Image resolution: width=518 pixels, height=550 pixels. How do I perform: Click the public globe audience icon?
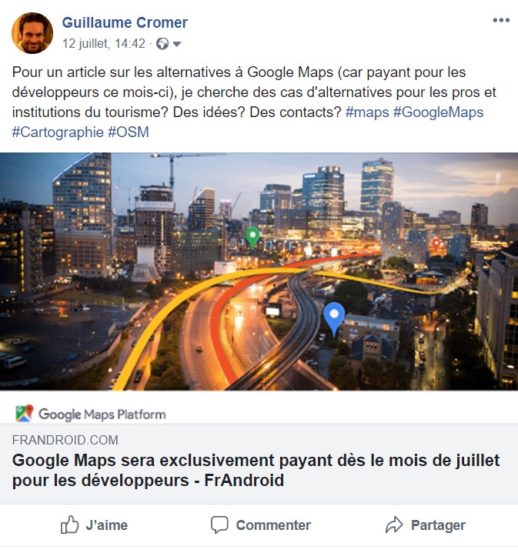pyautogui.click(x=162, y=44)
